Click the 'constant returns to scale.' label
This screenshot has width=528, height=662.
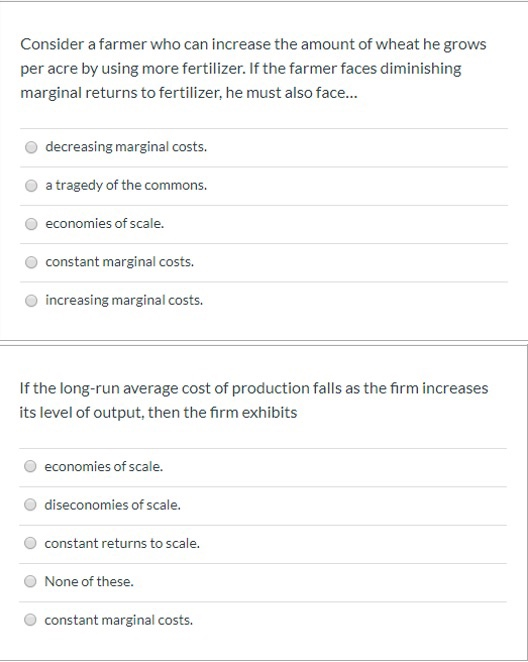[x=122, y=543]
